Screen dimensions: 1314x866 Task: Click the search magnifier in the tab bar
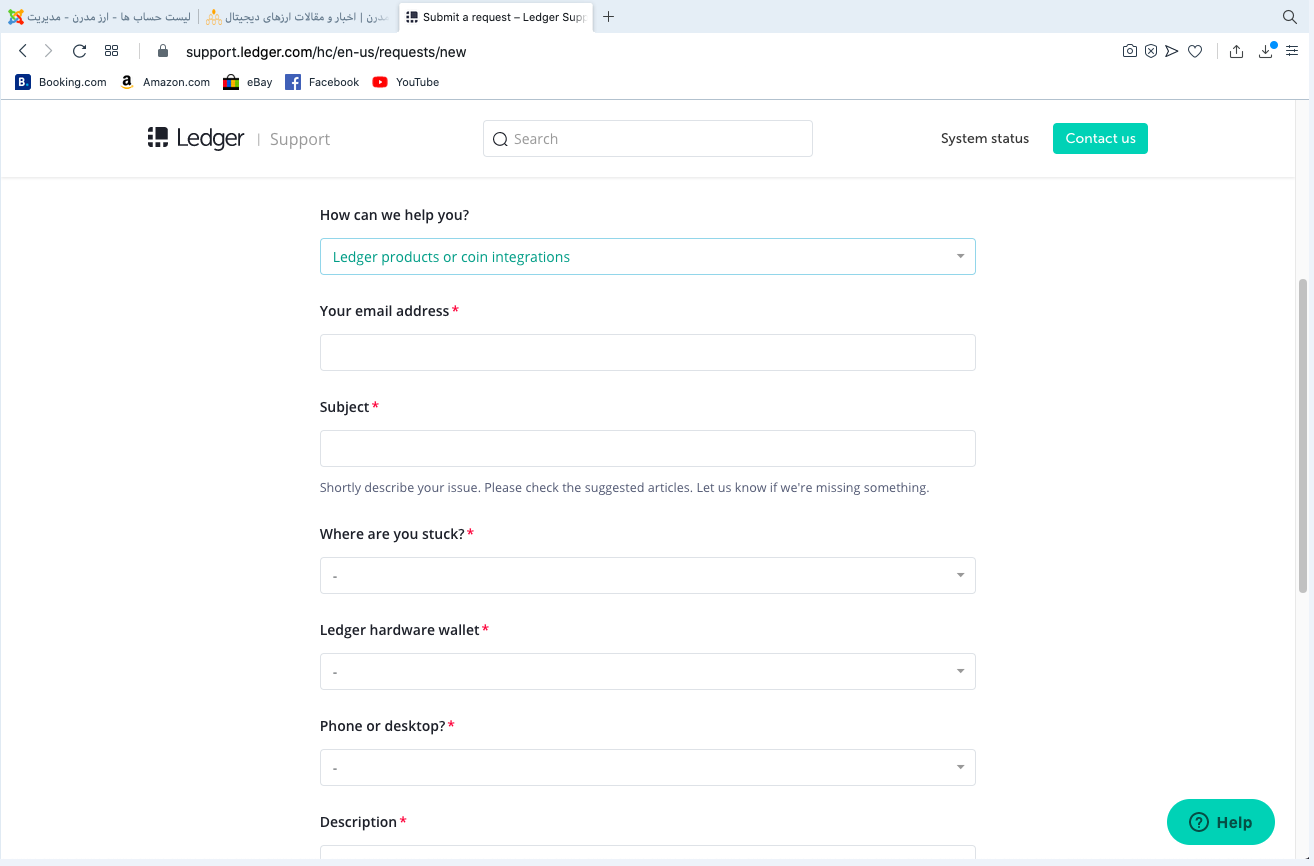point(1290,17)
